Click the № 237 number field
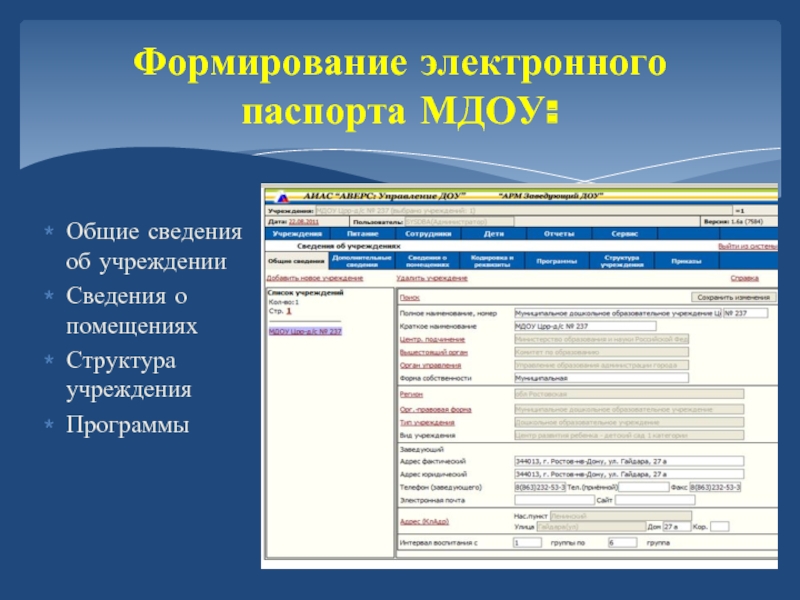800x600 pixels. (x=745, y=313)
